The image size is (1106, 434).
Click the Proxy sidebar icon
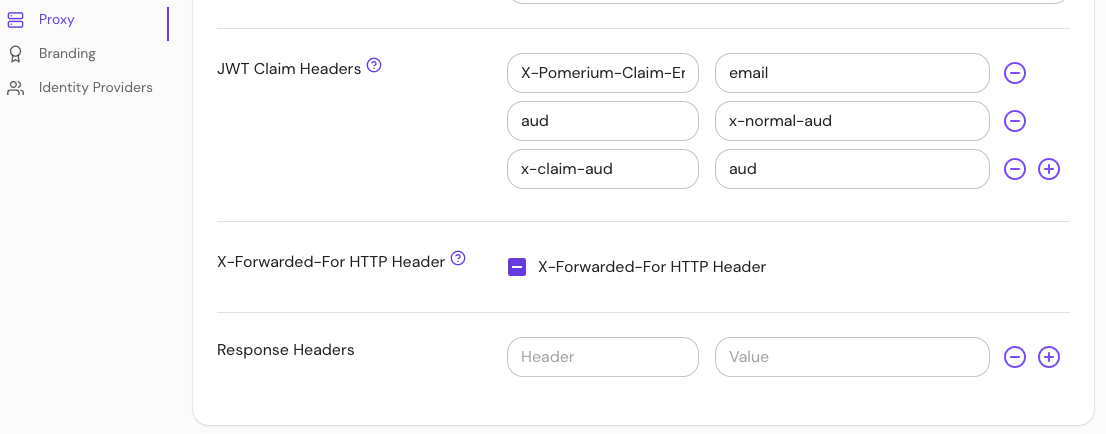click(16, 19)
